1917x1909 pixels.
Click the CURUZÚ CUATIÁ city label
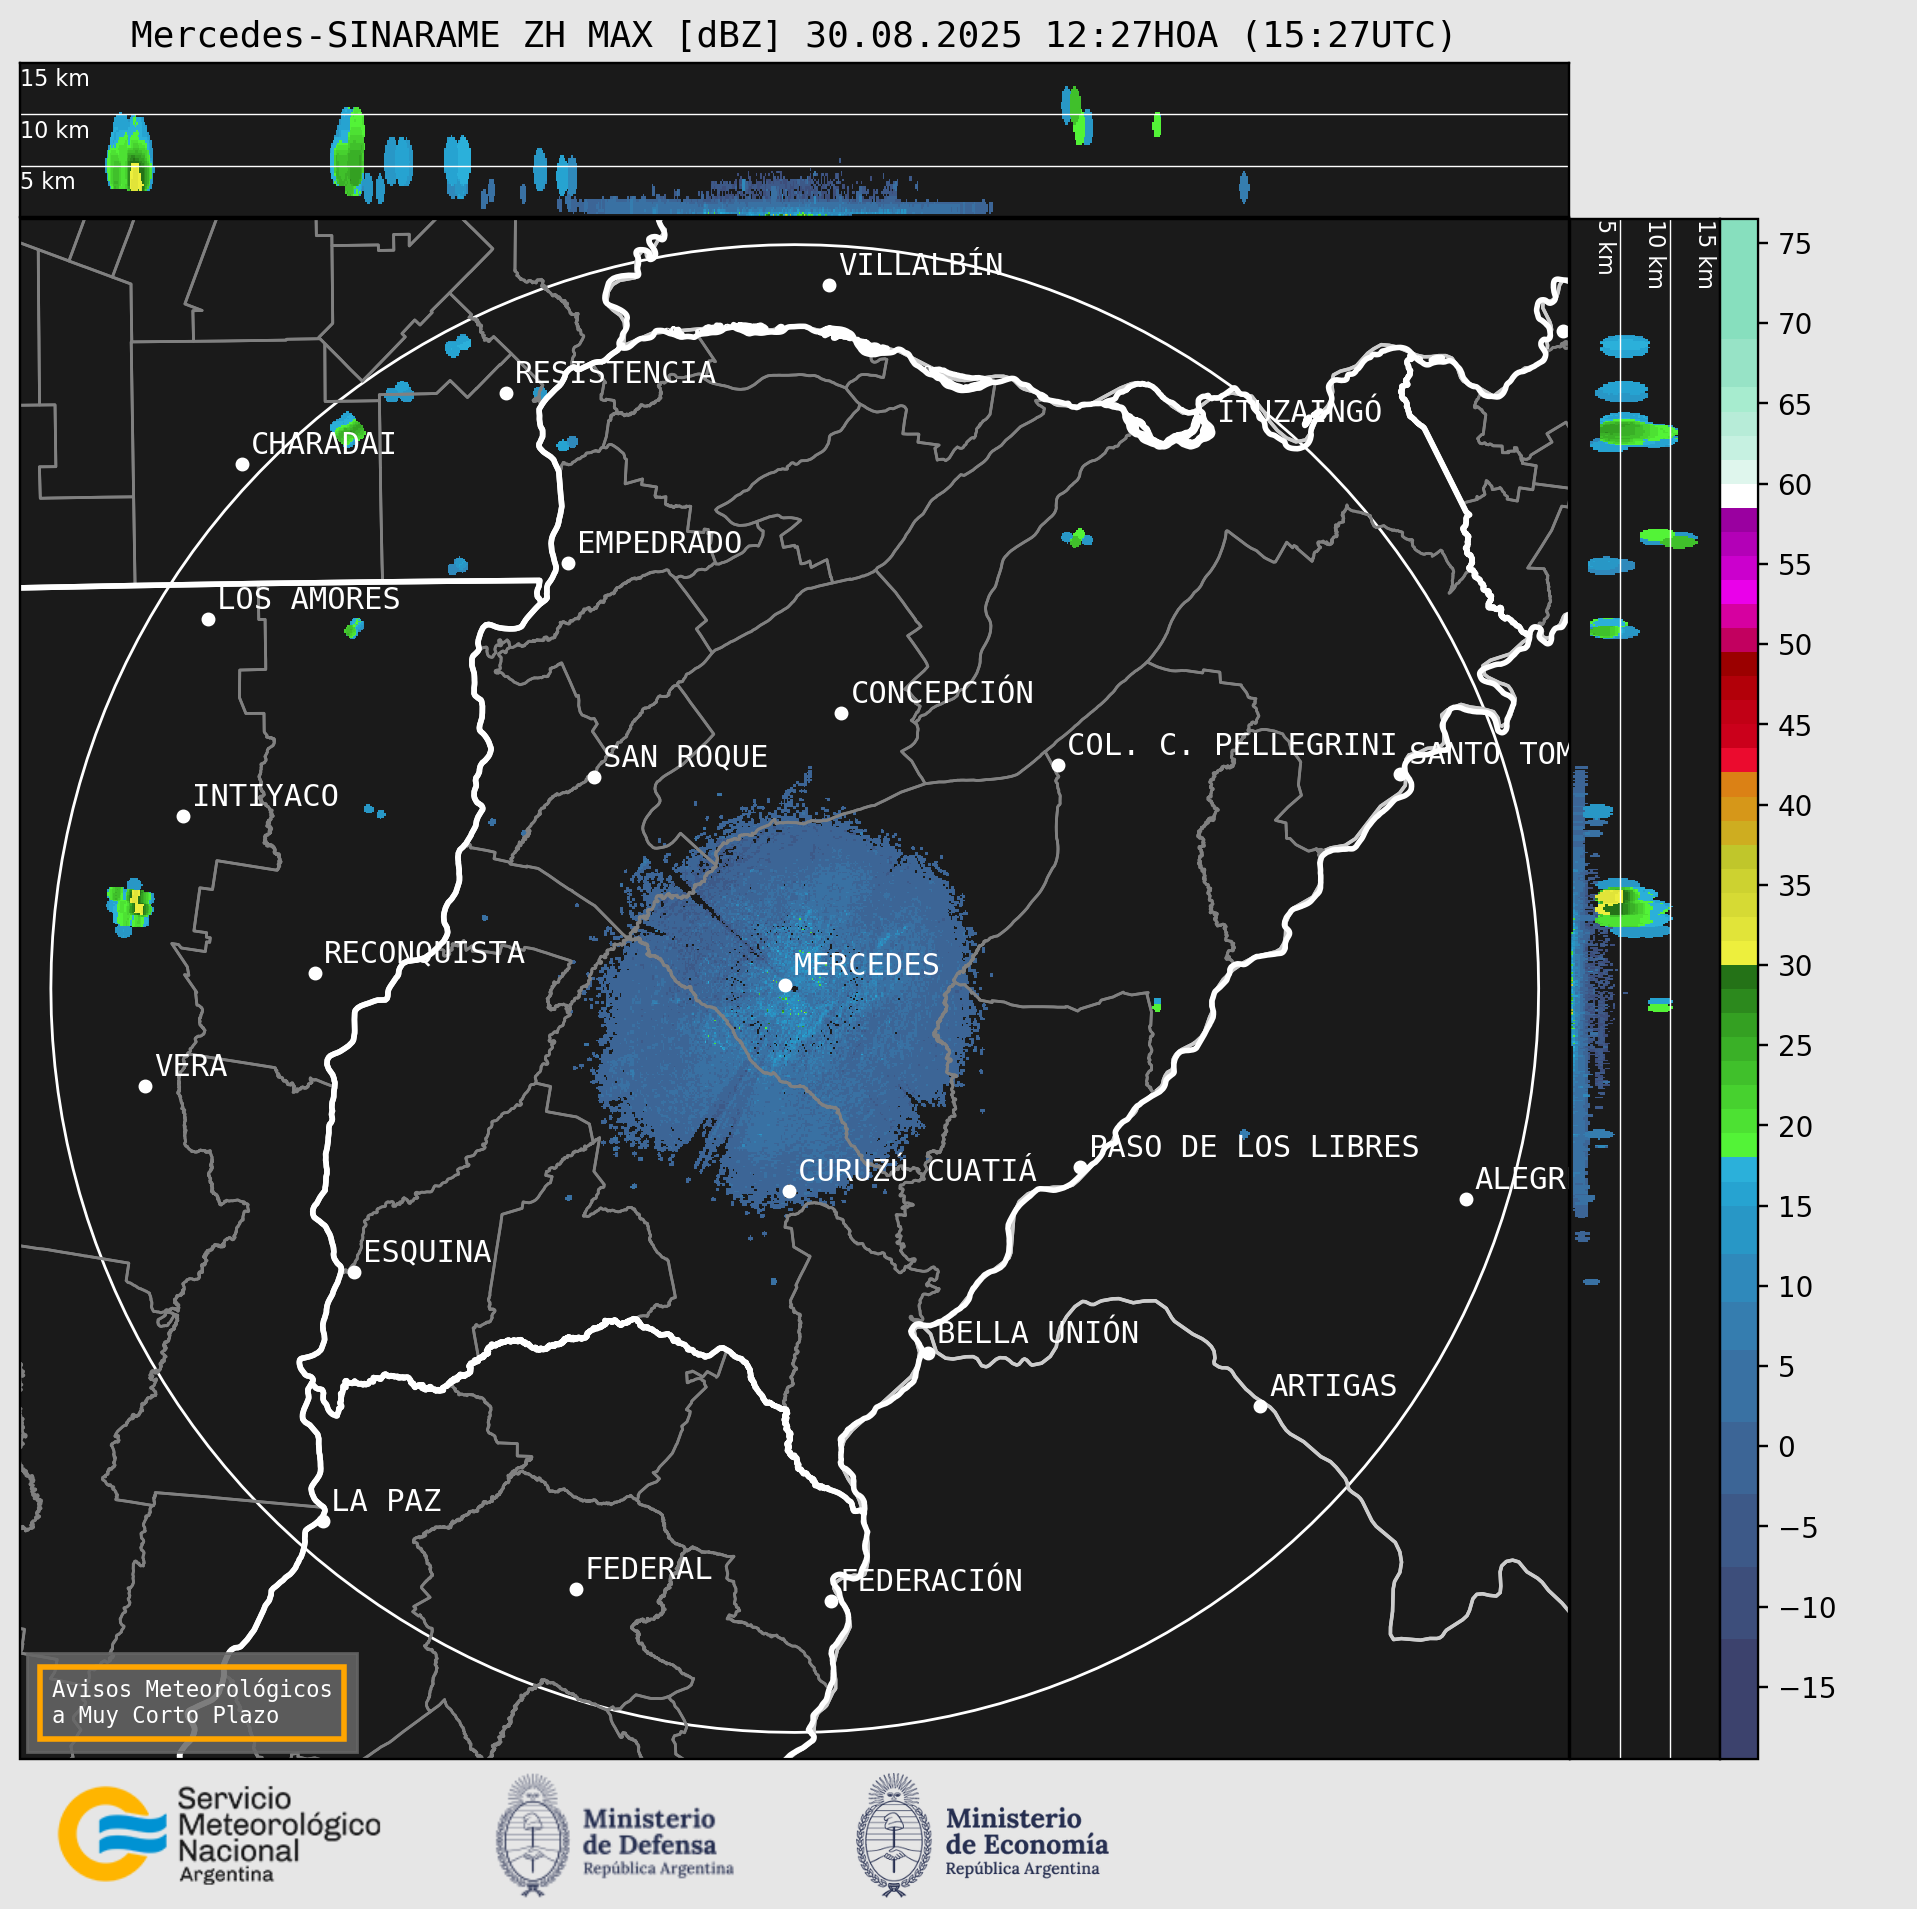[x=918, y=1171]
